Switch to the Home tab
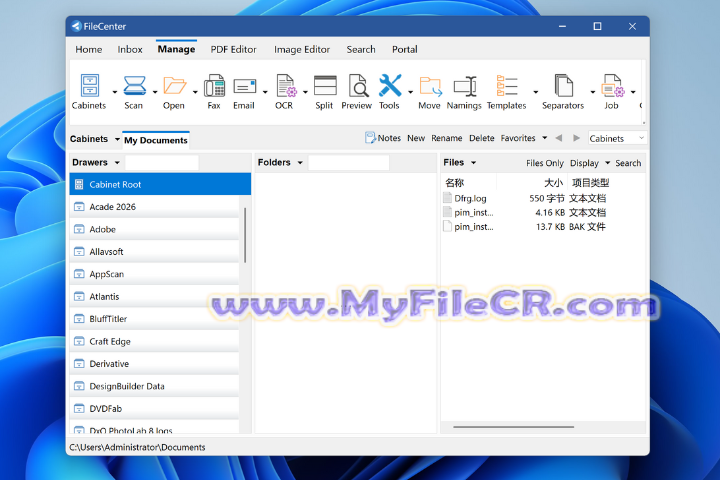 (x=89, y=49)
